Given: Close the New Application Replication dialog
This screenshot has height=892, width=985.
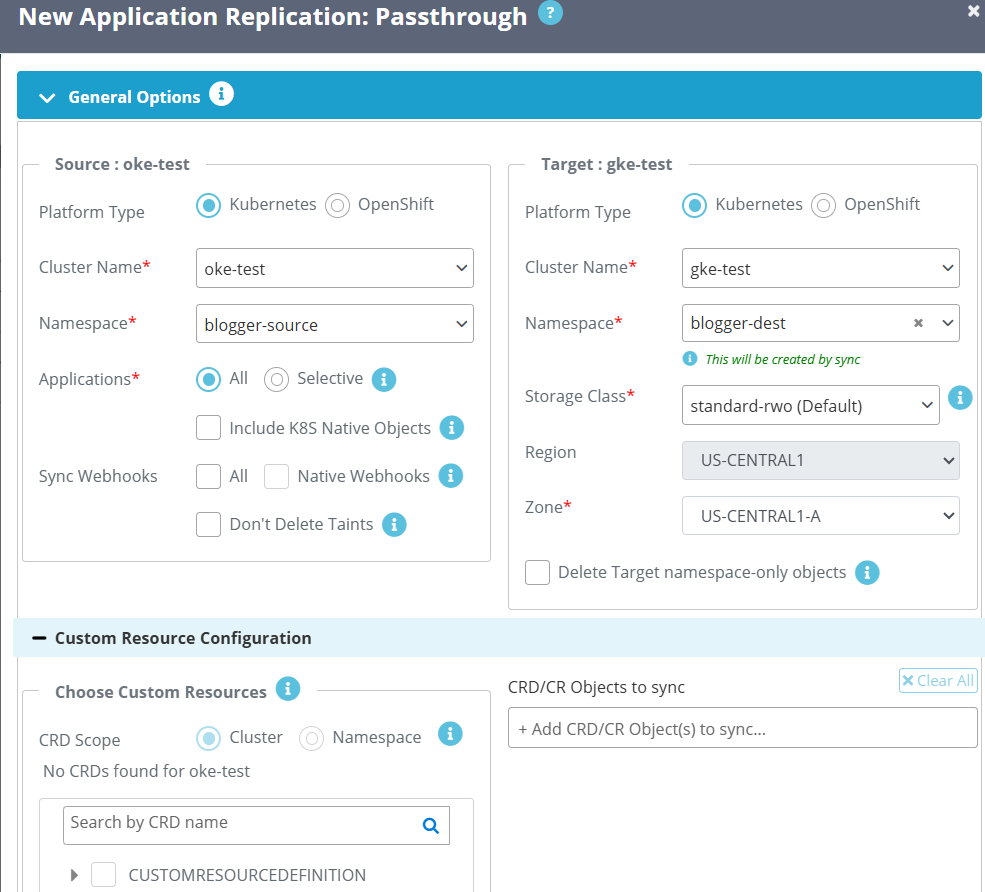Looking at the screenshot, I should pos(974,11).
